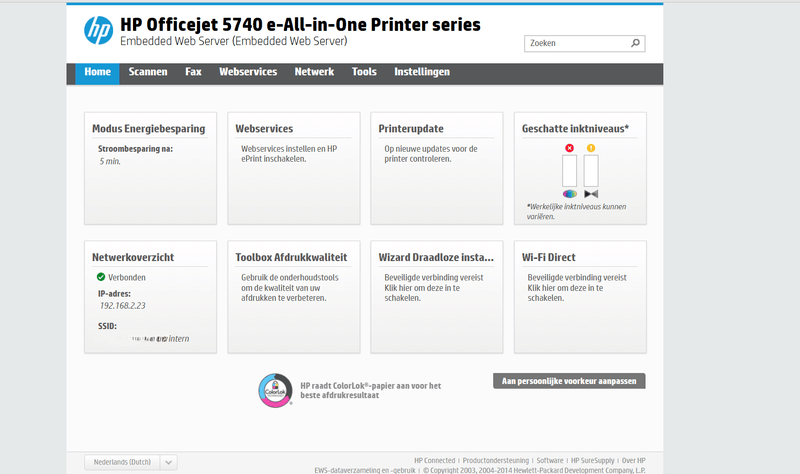Screen dimensions: 800x474
Task: Open the Netwerkoverzicht card heading
Action: 133,257
